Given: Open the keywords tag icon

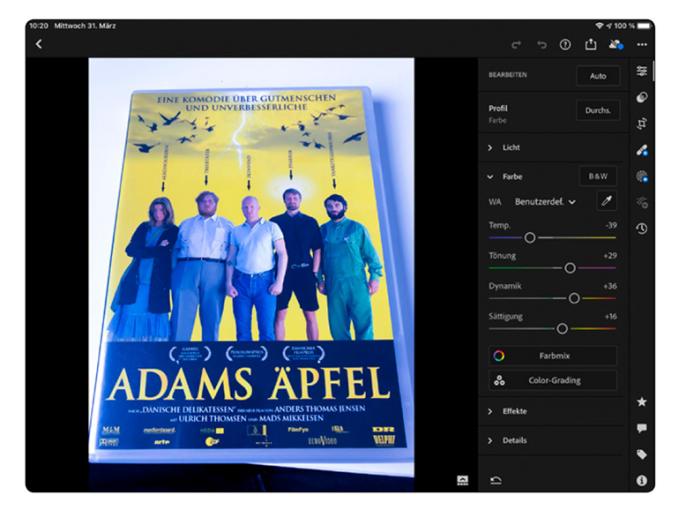Looking at the screenshot, I should [x=642, y=454].
